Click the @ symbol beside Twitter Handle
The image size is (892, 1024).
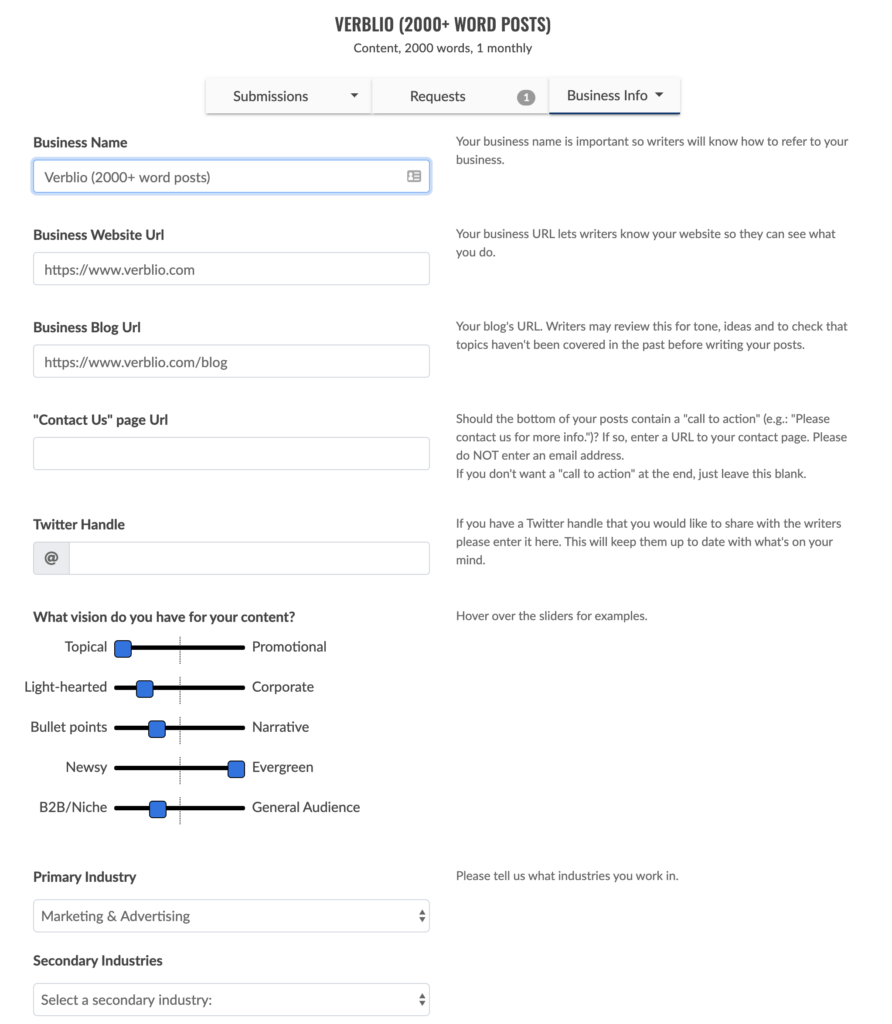pyautogui.click(x=51, y=559)
